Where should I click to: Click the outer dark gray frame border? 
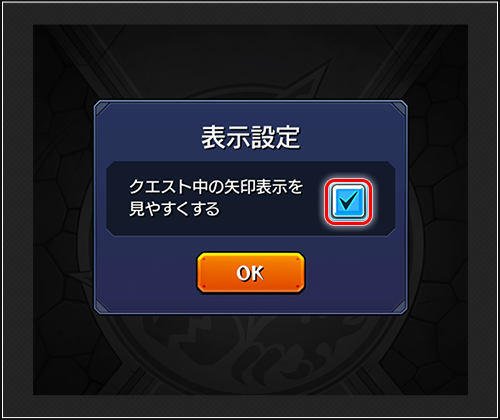click(x=17, y=210)
